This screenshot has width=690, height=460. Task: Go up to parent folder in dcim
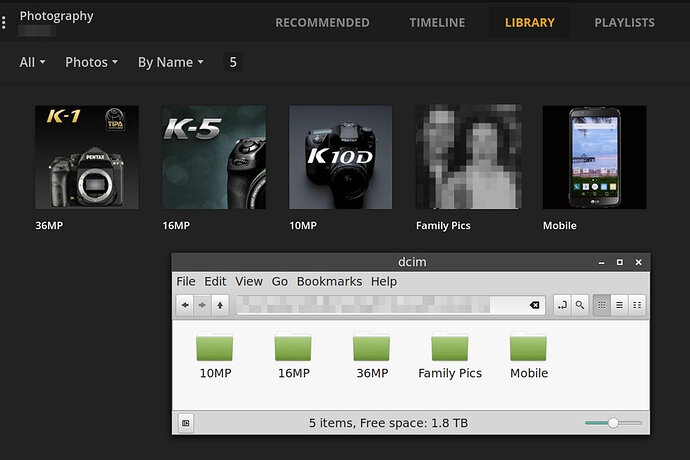point(220,305)
